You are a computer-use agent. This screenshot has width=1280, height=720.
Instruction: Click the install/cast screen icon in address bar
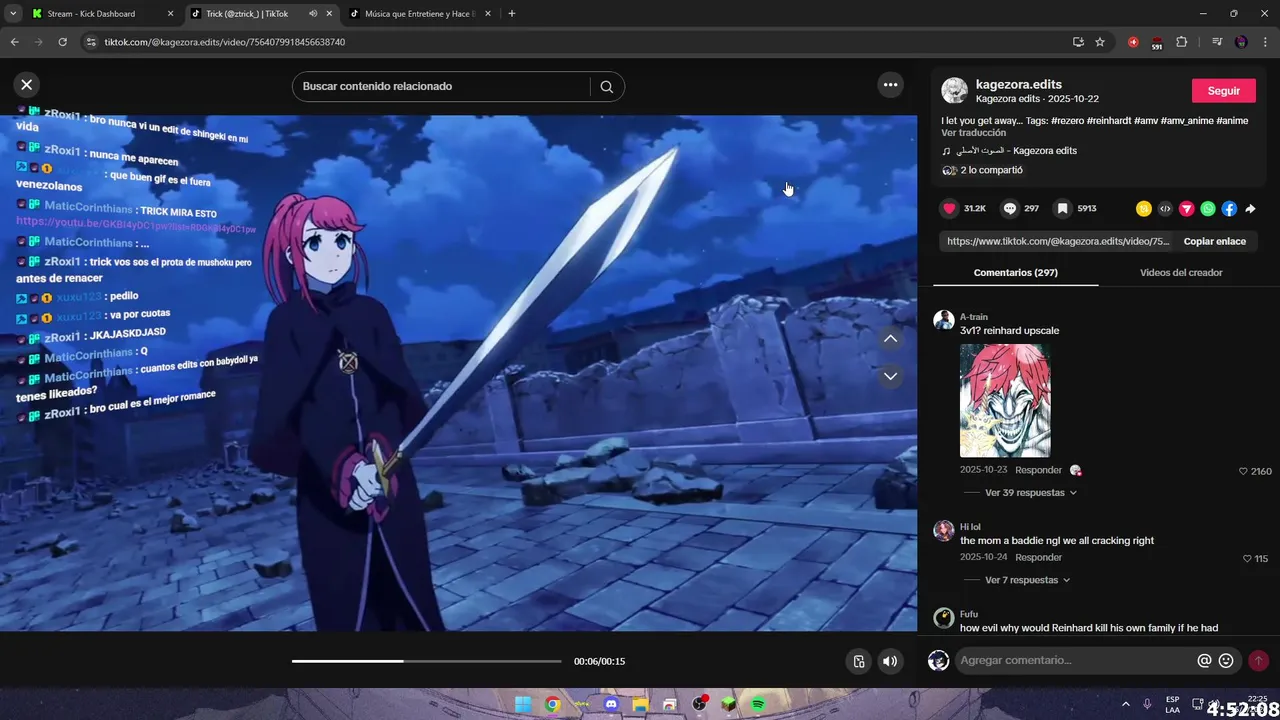1078,42
